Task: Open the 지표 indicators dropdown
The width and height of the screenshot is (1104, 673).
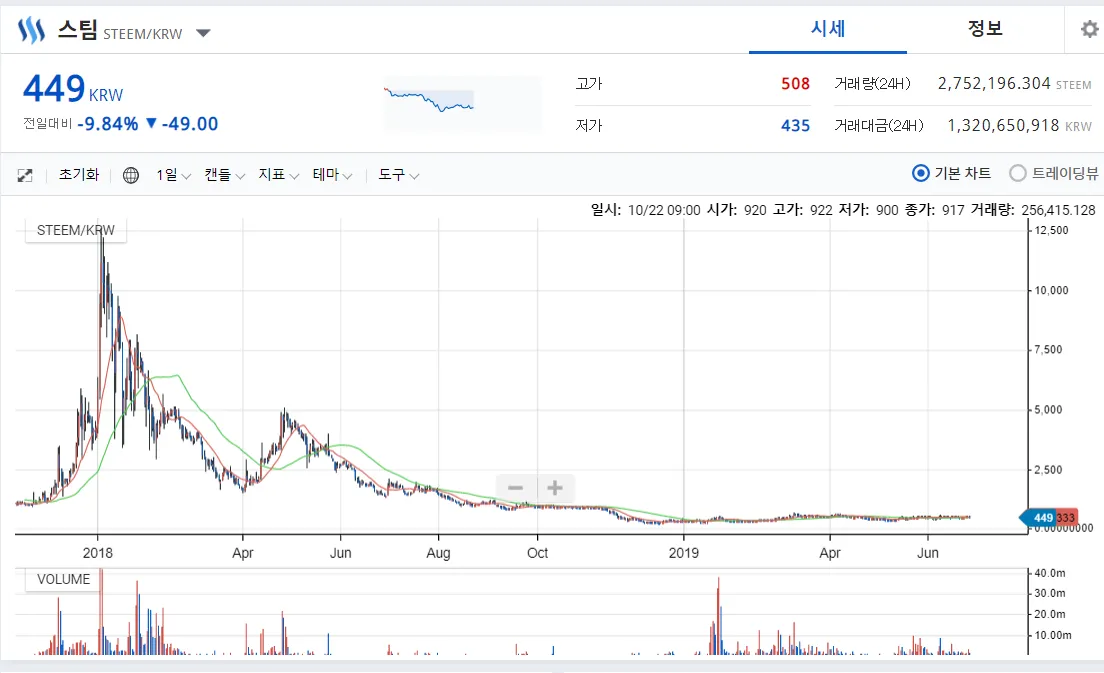Action: point(279,175)
